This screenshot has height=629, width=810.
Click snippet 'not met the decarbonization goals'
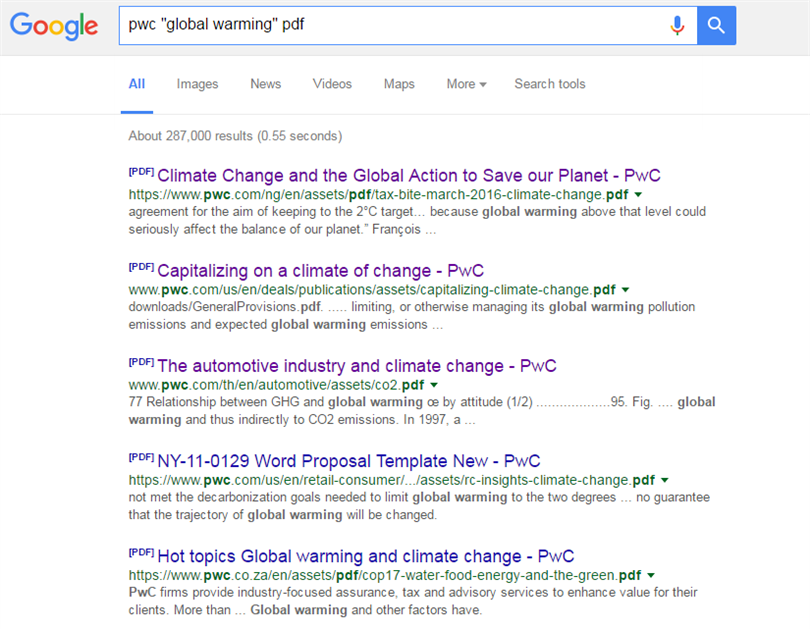419,506
